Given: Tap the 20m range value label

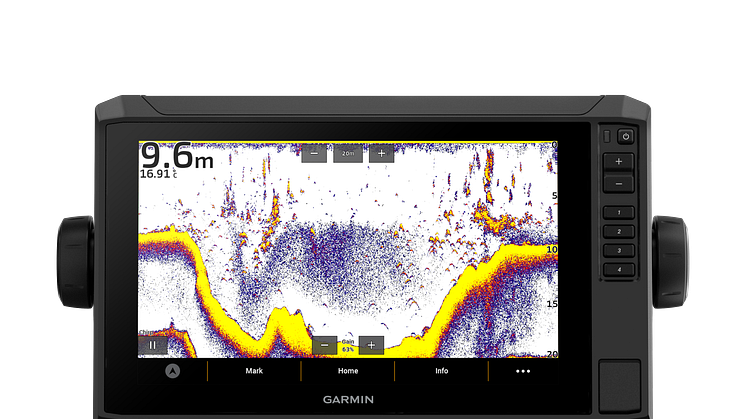Looking at the screenshot, I should 348,154.
